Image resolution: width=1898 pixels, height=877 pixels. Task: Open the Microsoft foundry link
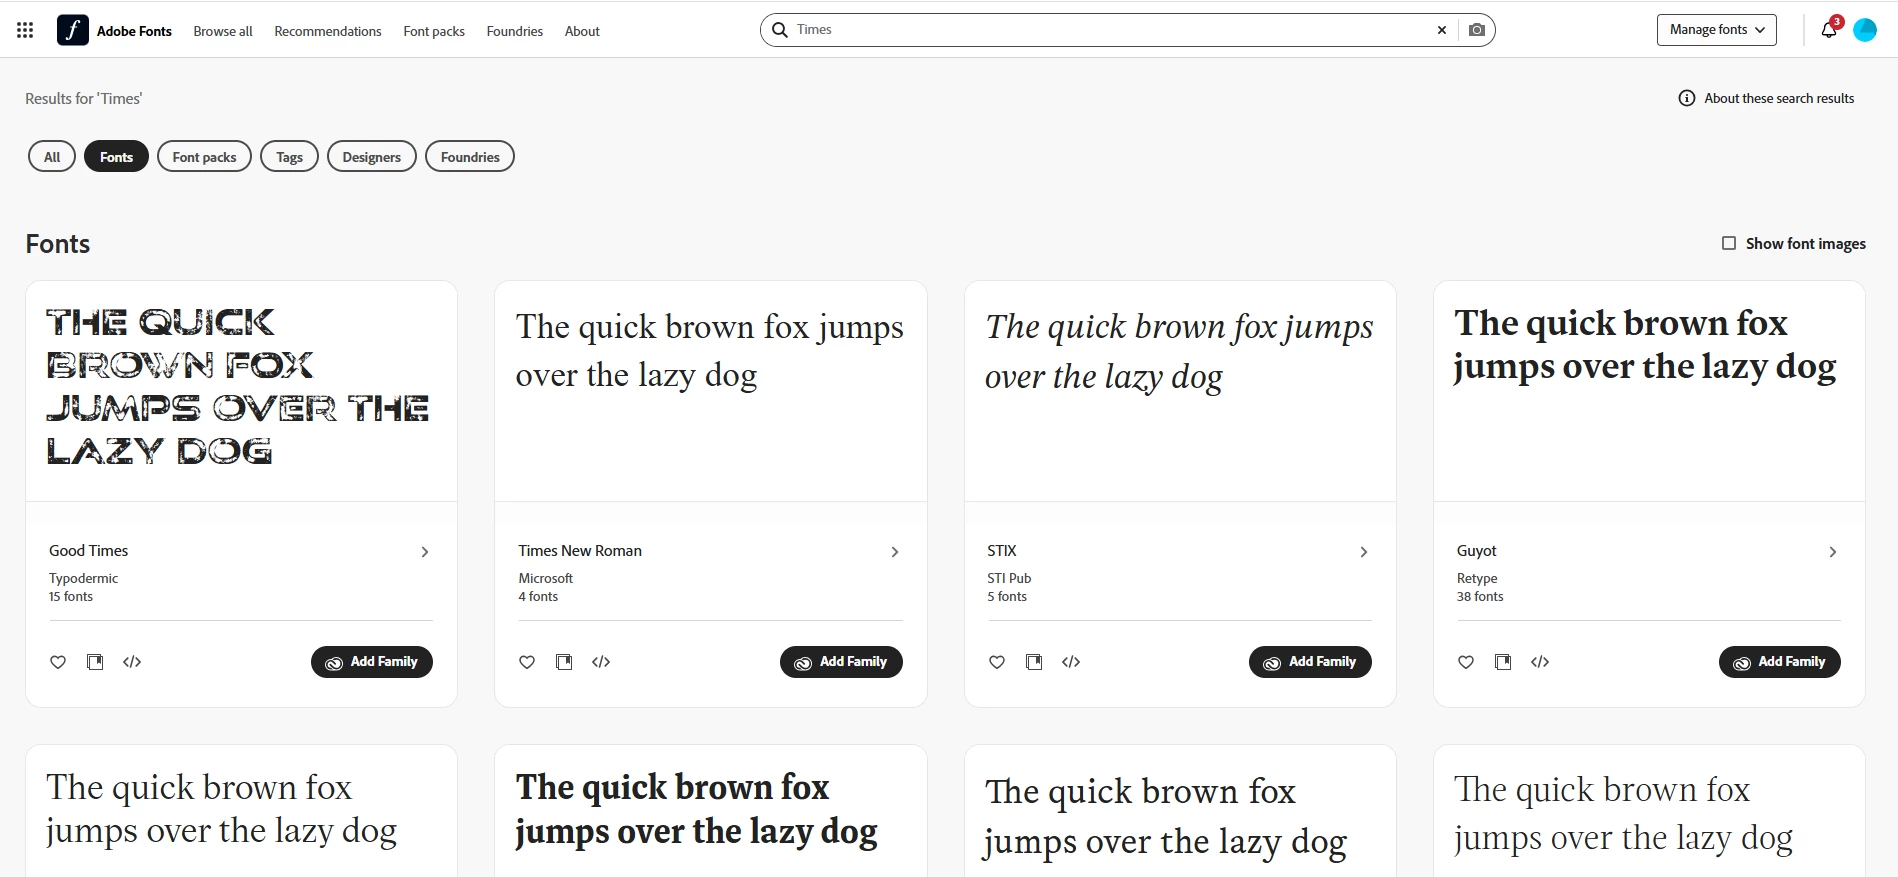click(x=546, y=578)
